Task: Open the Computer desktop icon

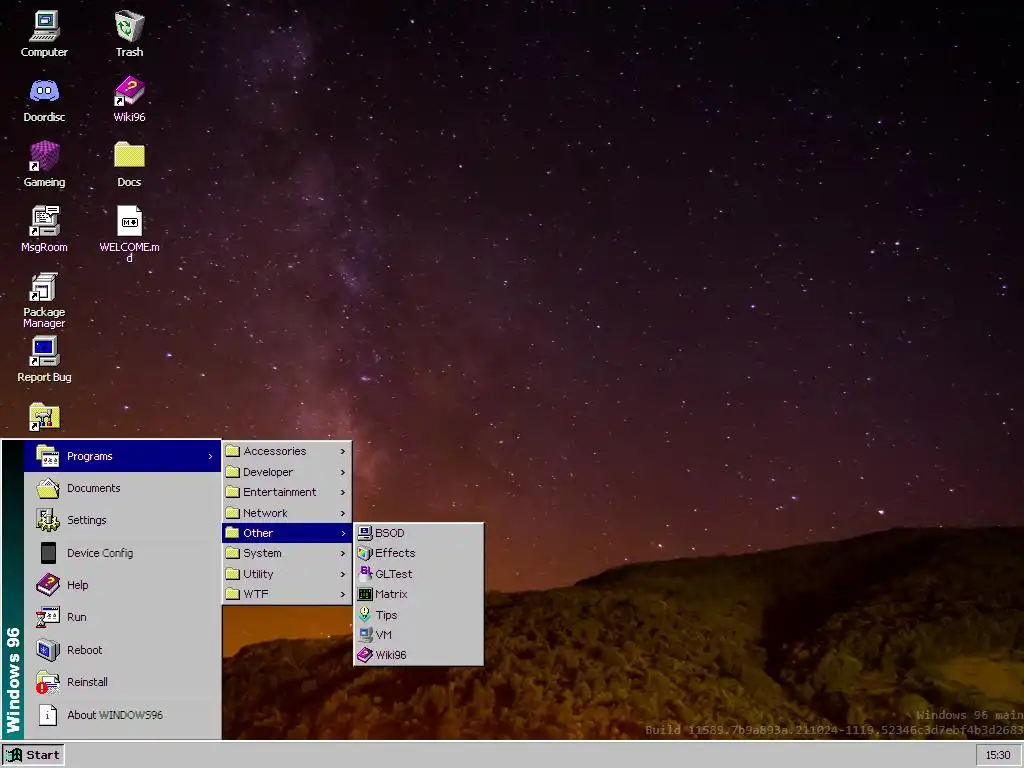Action: click(x=44, y=34)
